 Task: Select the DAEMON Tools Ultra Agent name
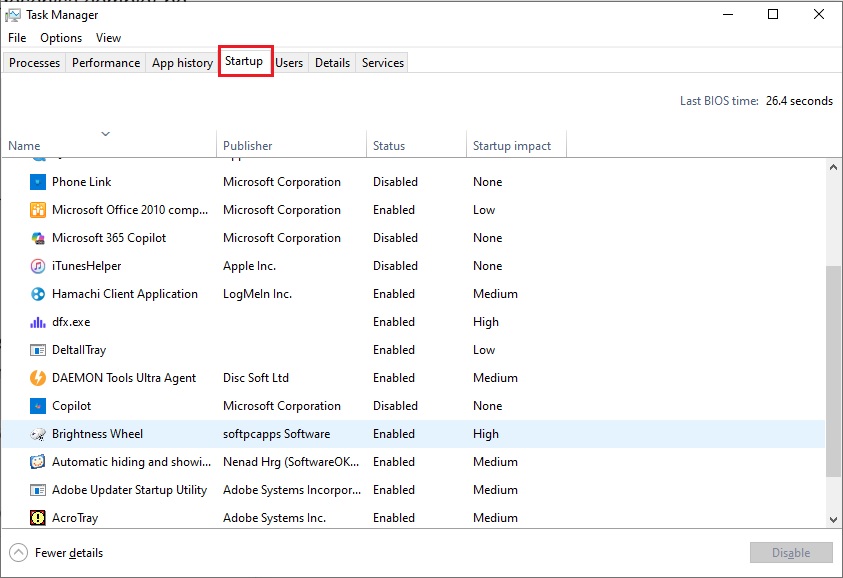click(124, 378)
